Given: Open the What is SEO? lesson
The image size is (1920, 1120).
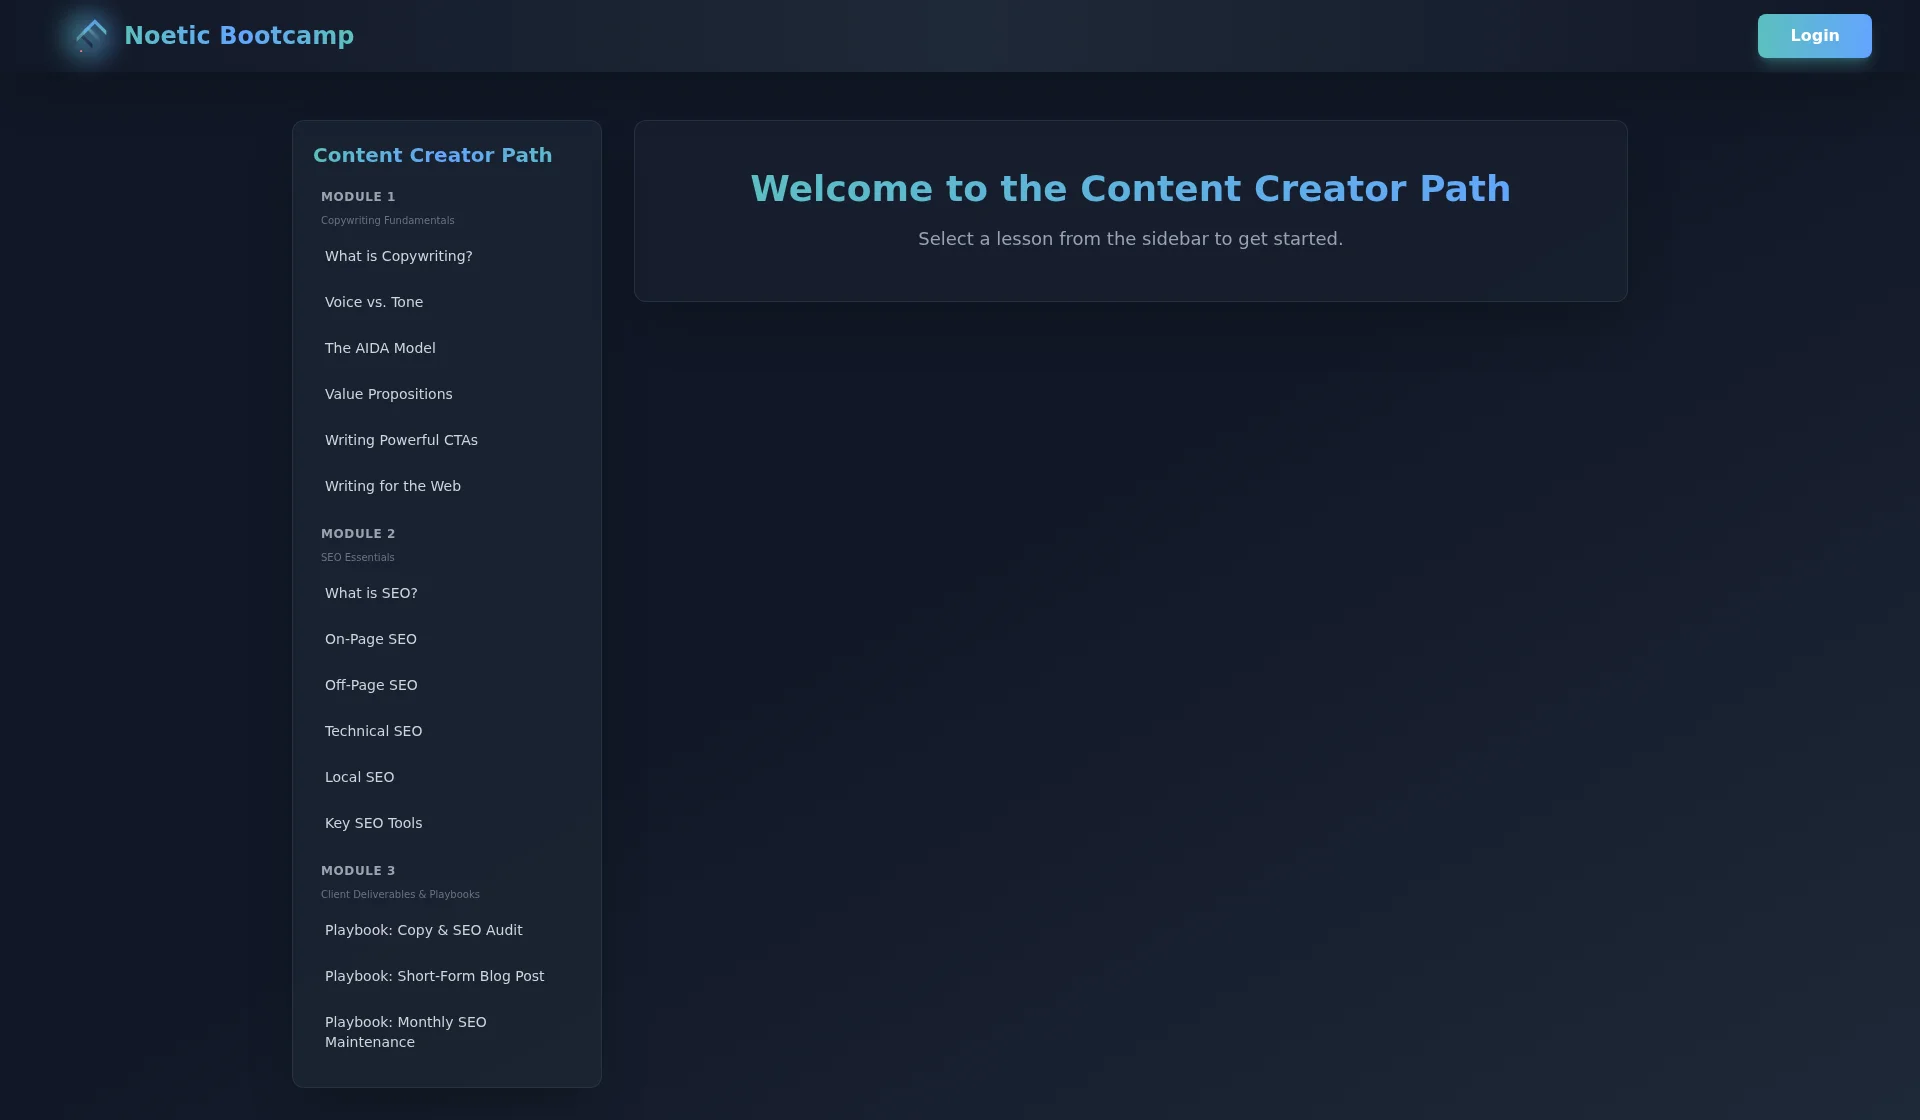Looking at the screenshot, I should (447, 593).
